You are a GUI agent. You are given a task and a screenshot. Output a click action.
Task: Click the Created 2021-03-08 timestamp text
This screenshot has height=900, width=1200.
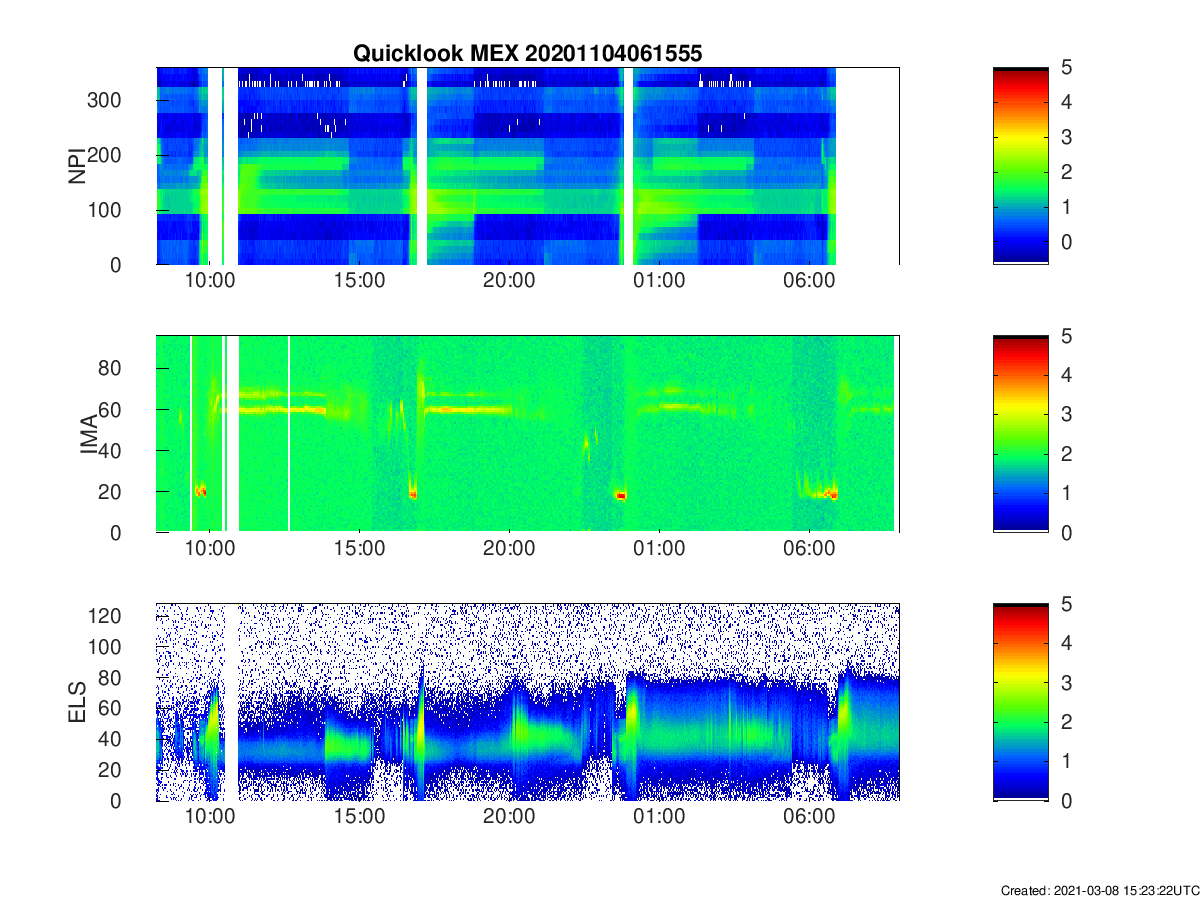[x=1099, y=890]
